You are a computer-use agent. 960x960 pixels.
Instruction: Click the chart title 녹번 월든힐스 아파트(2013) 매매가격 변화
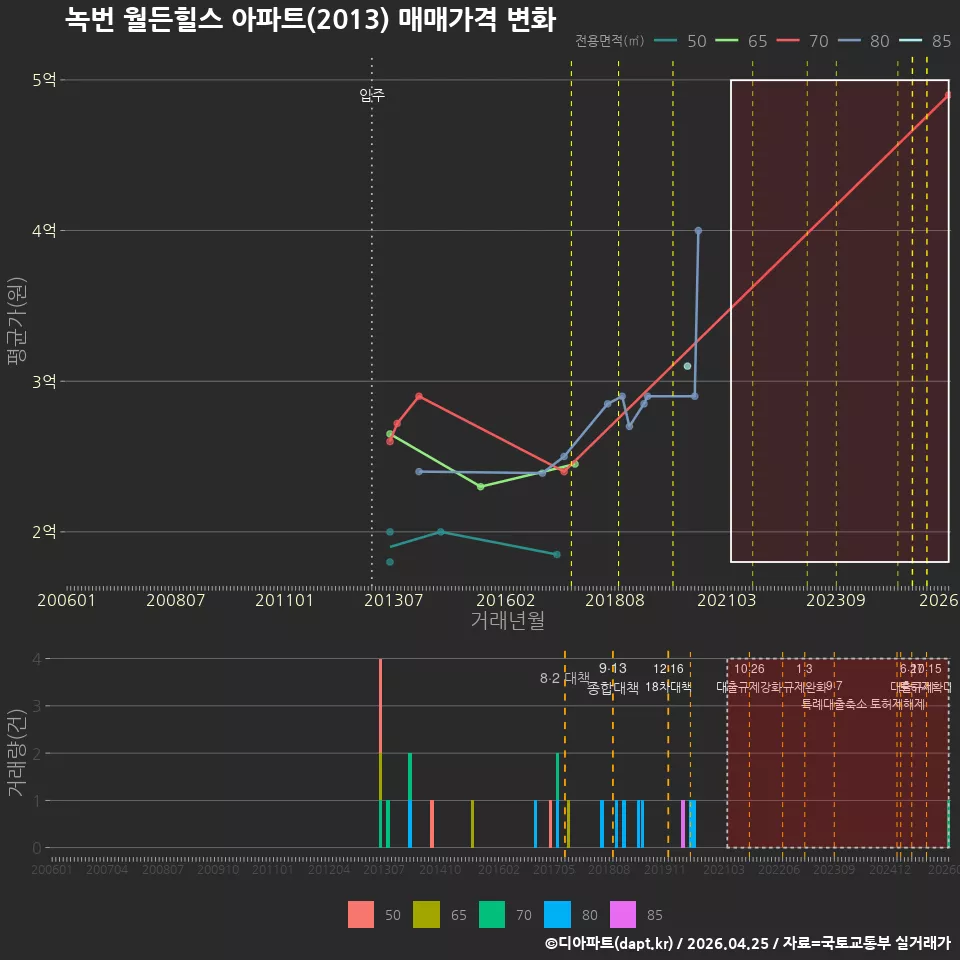tap(310, 19)
